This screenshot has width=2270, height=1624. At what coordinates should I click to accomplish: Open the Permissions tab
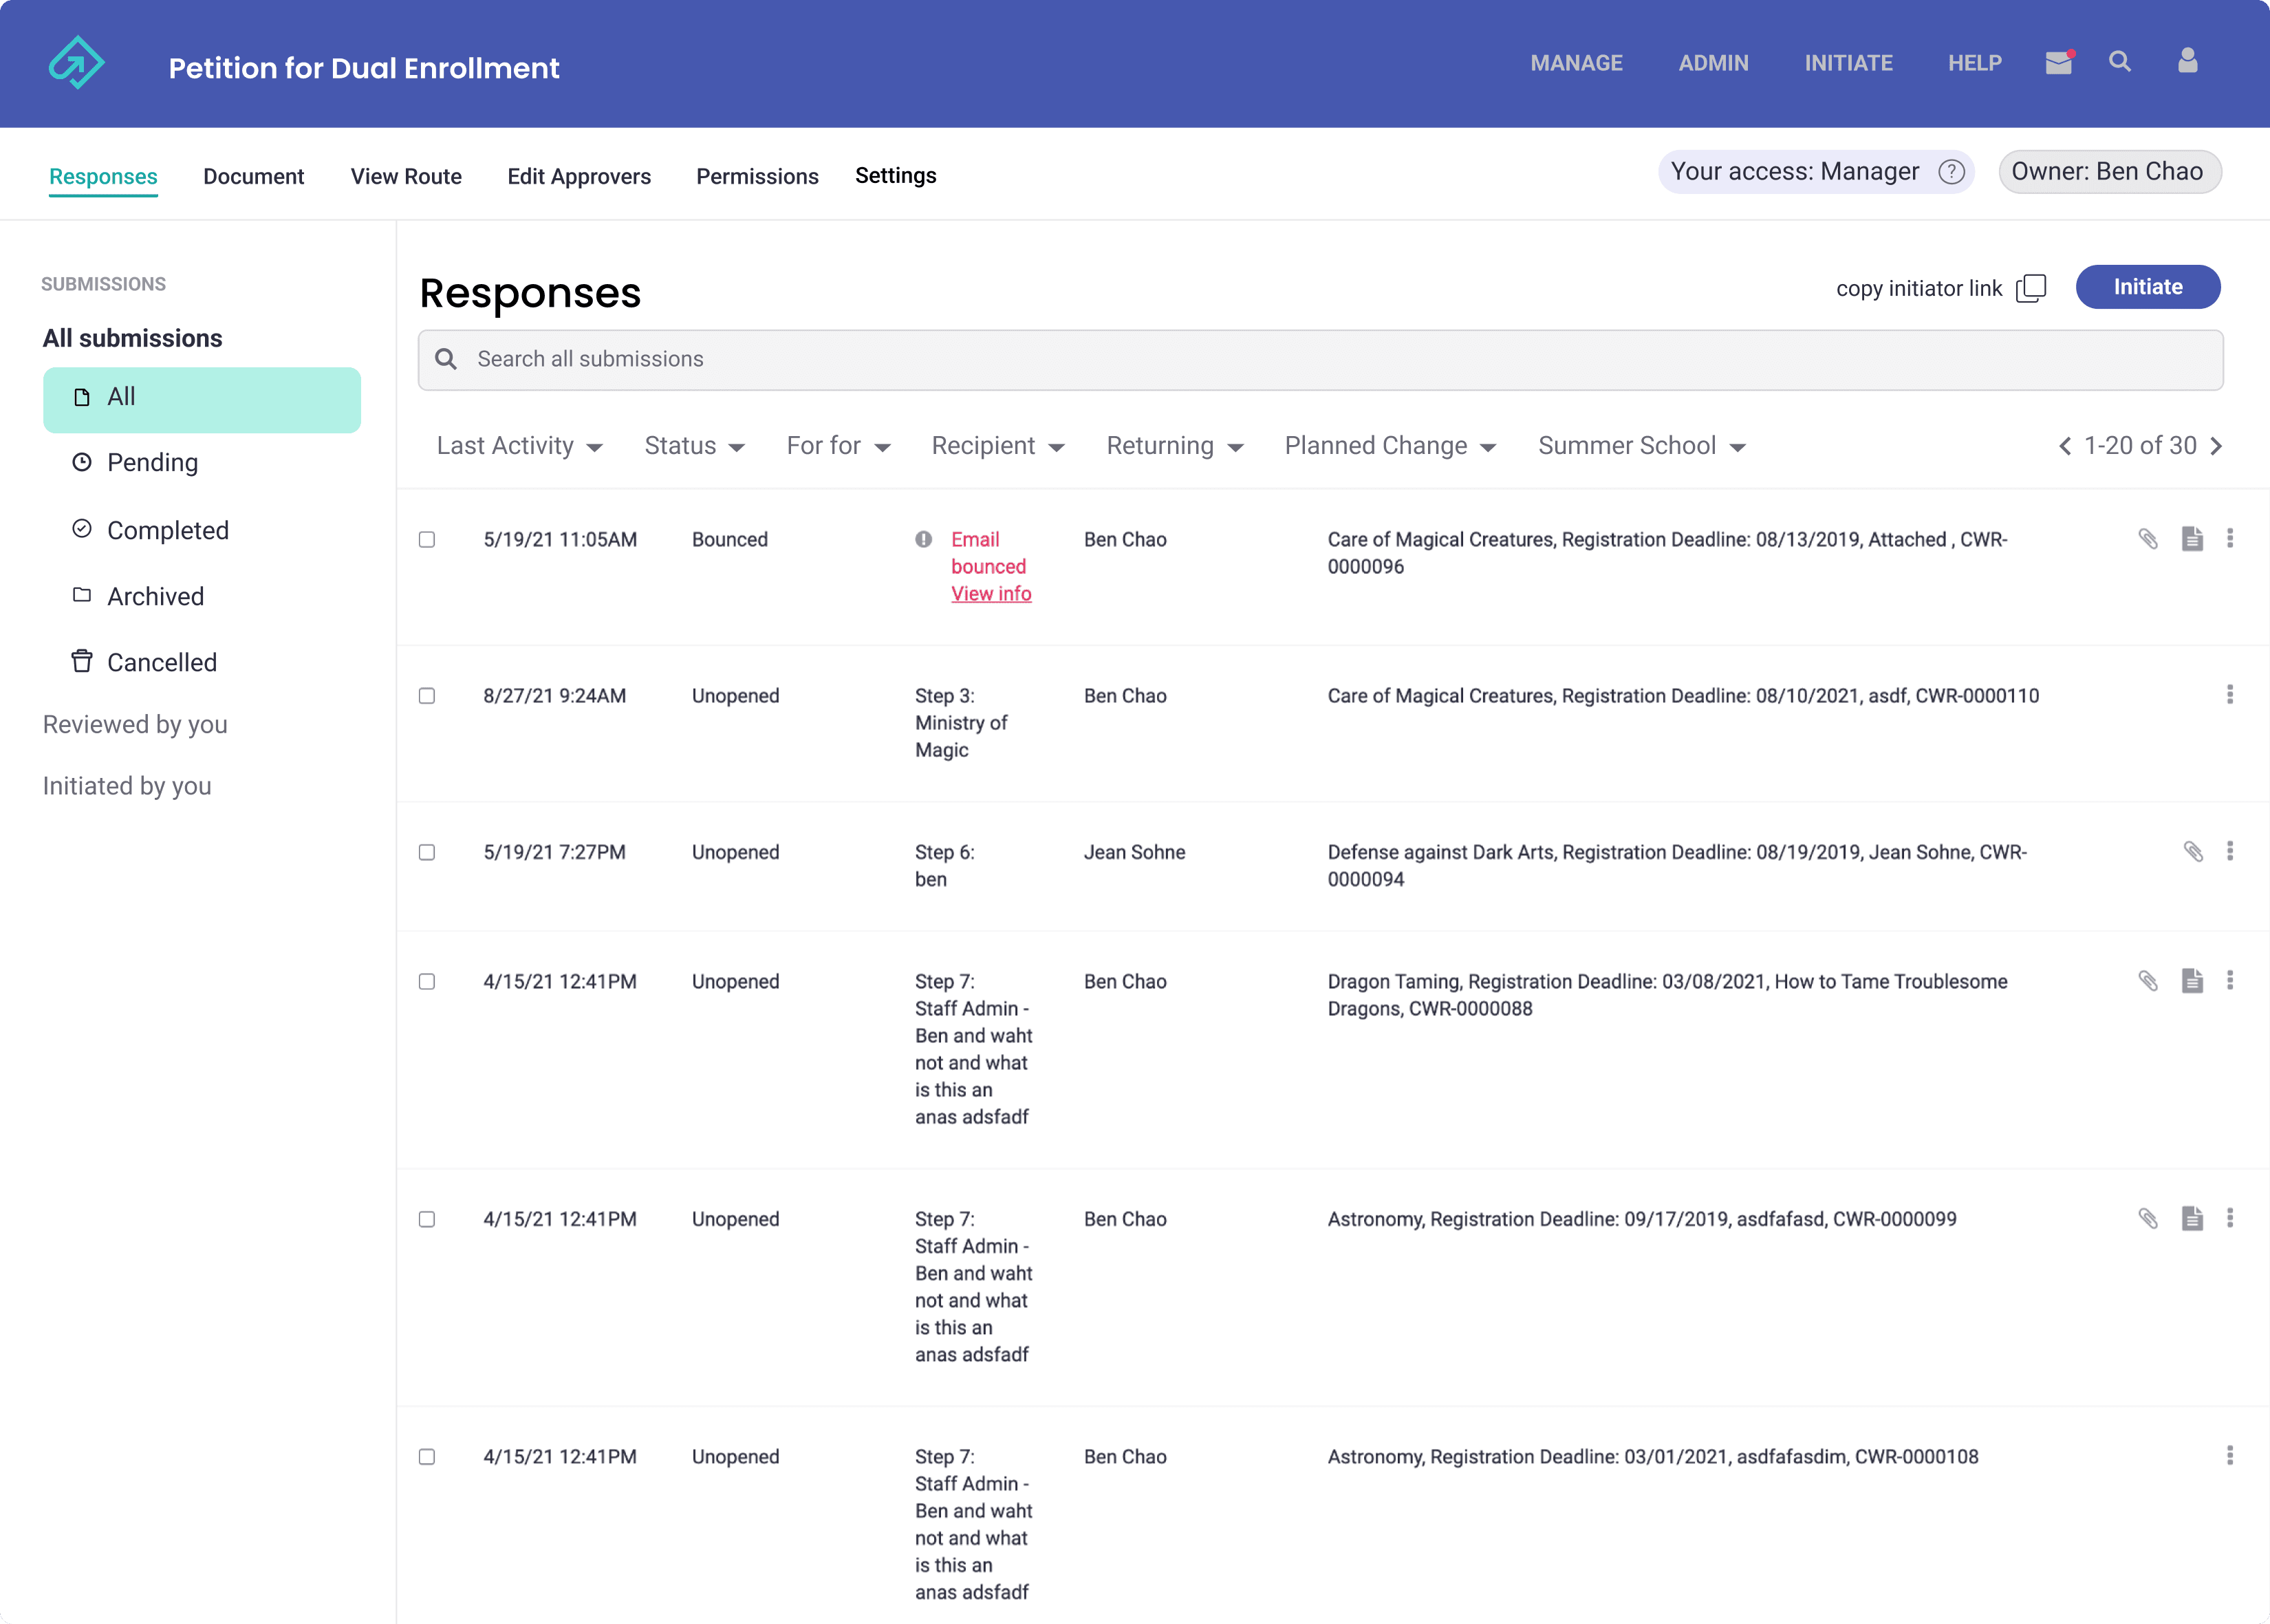(757, 176)
